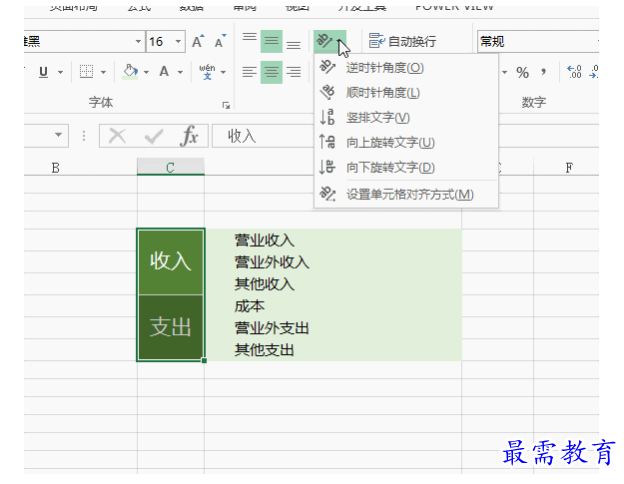Increase font size with the larger A icon

[x=198, y=41]
